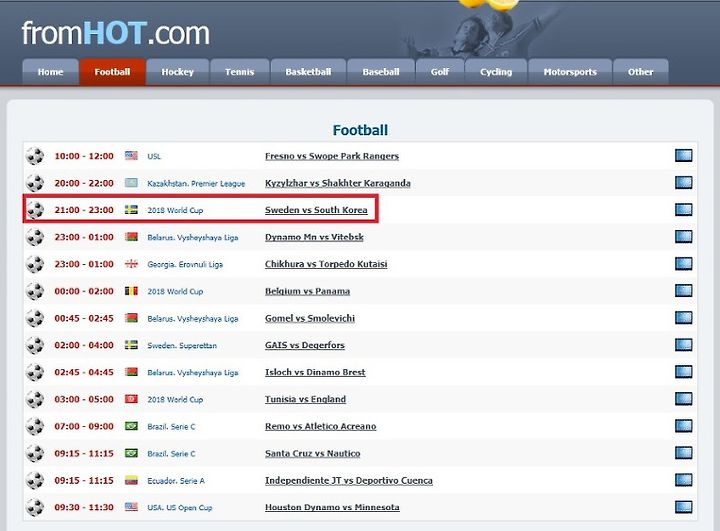This screenshot has width=720, height=531.
Task: Open the TV icon for Gomel vs Smolevichi
Action: pyautogui.click(x=684, y=318)
